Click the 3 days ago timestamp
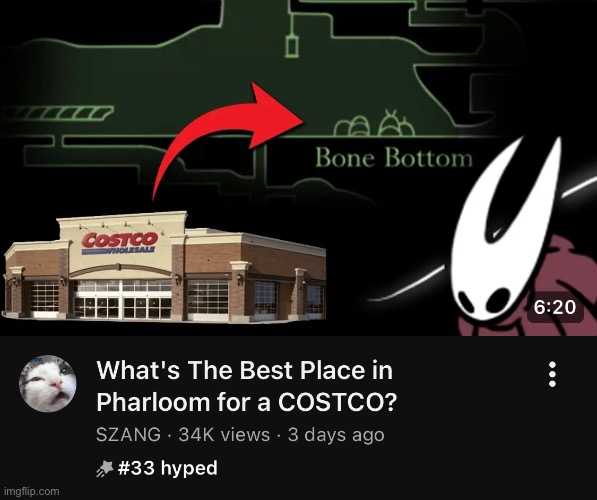Viewport: 597px width, 500px height. tap(336, 435)
